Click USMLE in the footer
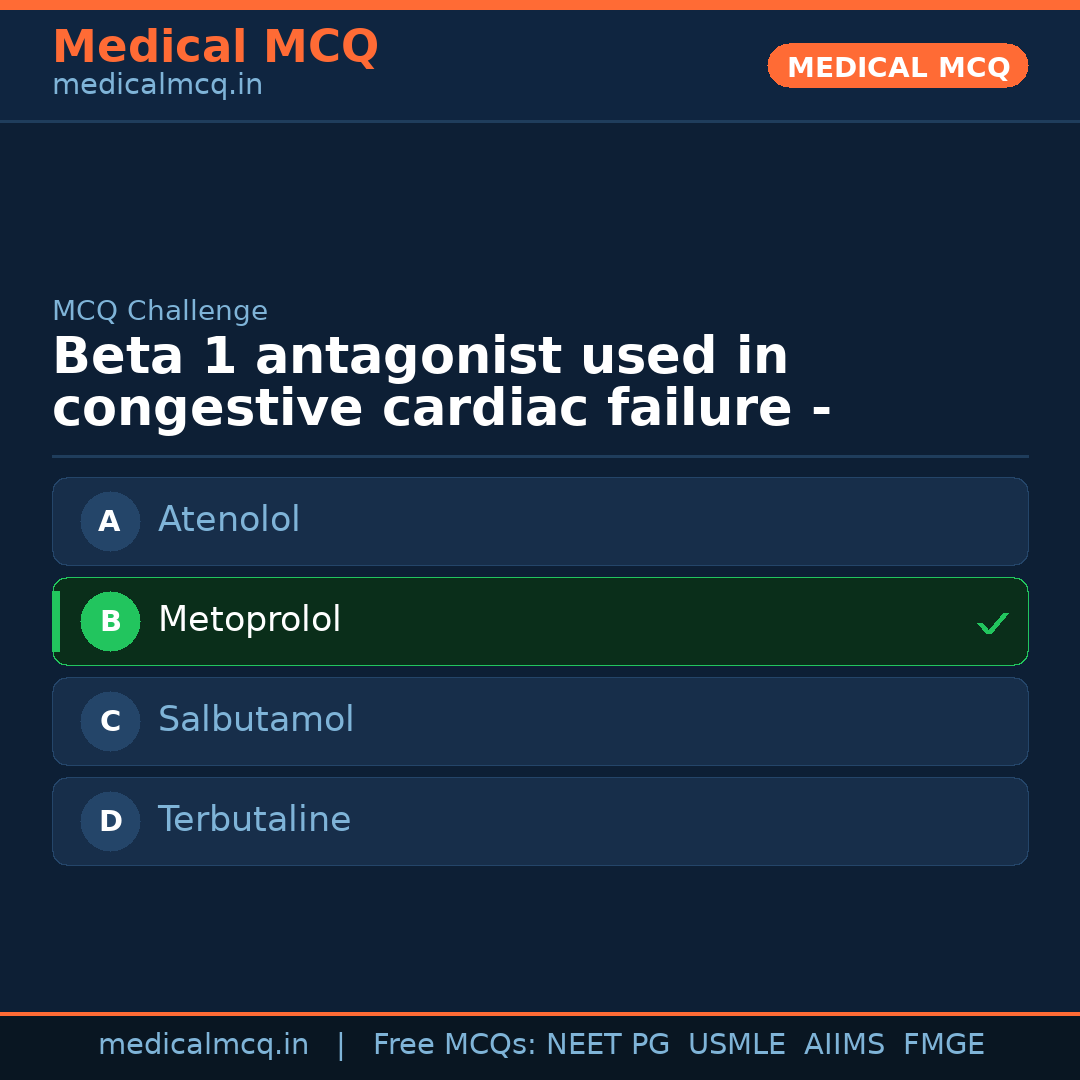Viewport: 1080px width, 1080px height. (736, 1045)
